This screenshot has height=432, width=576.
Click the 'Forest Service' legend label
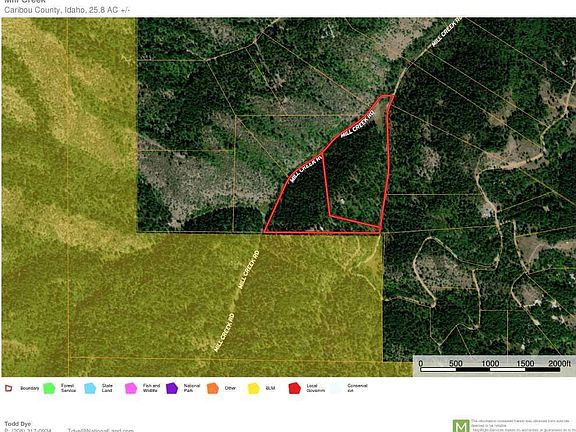[68, 388]
